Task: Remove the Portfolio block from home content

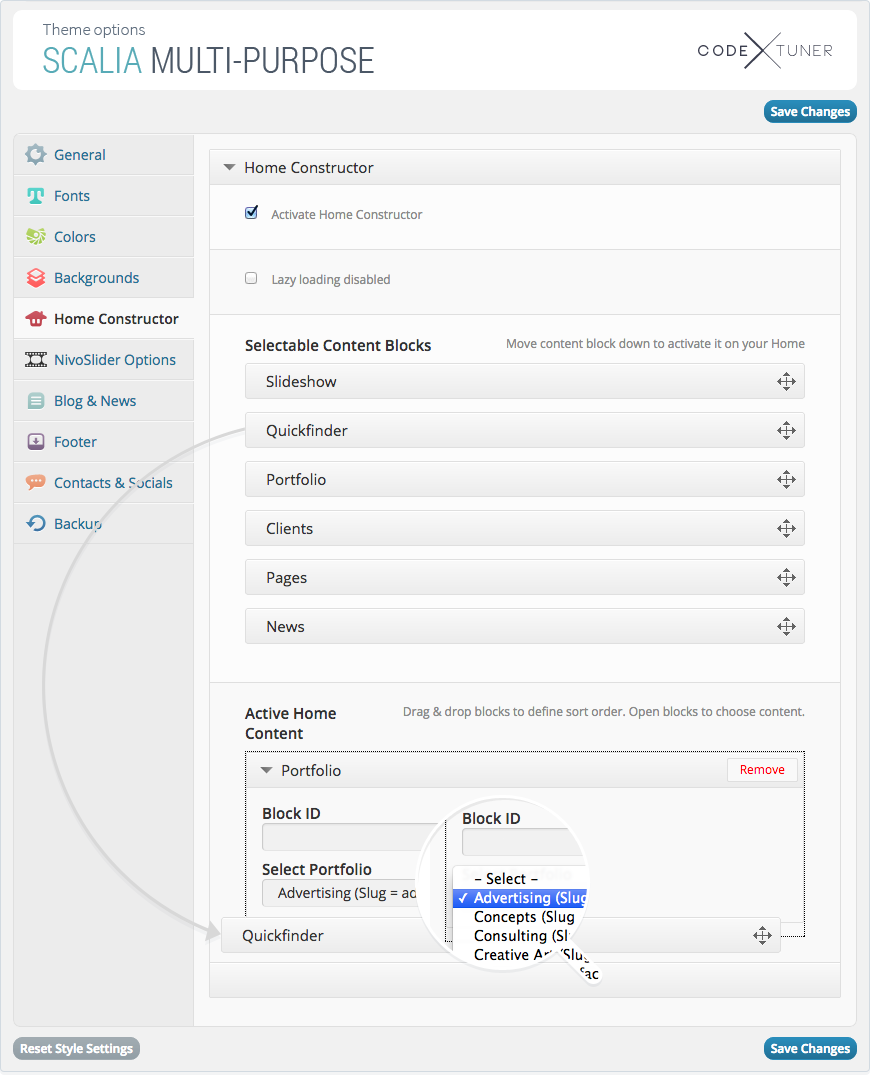Action: point(762,770)
